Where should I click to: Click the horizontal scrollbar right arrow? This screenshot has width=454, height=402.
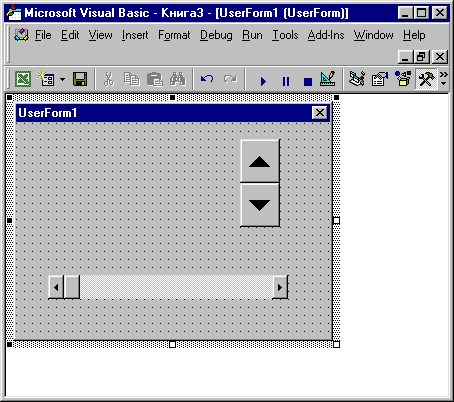(x=280, y=287)
